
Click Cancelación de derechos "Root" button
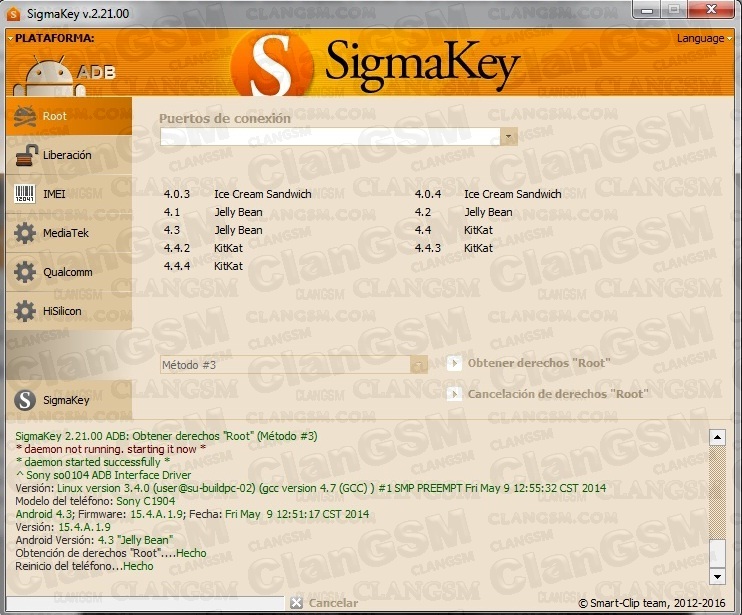(548, 394)
